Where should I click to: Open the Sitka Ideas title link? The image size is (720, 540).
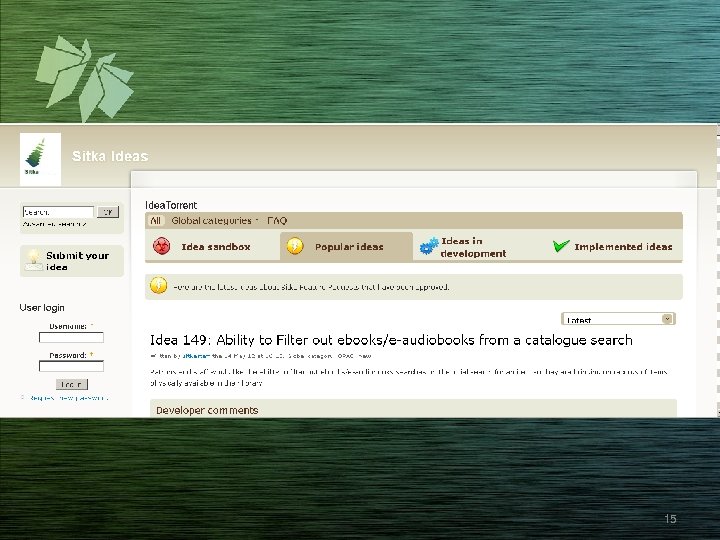coord(110,156)
